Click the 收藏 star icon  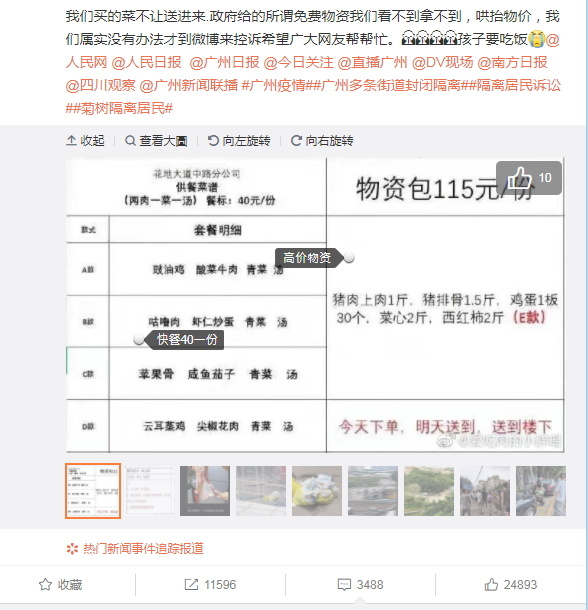click(x=45, y=584)
